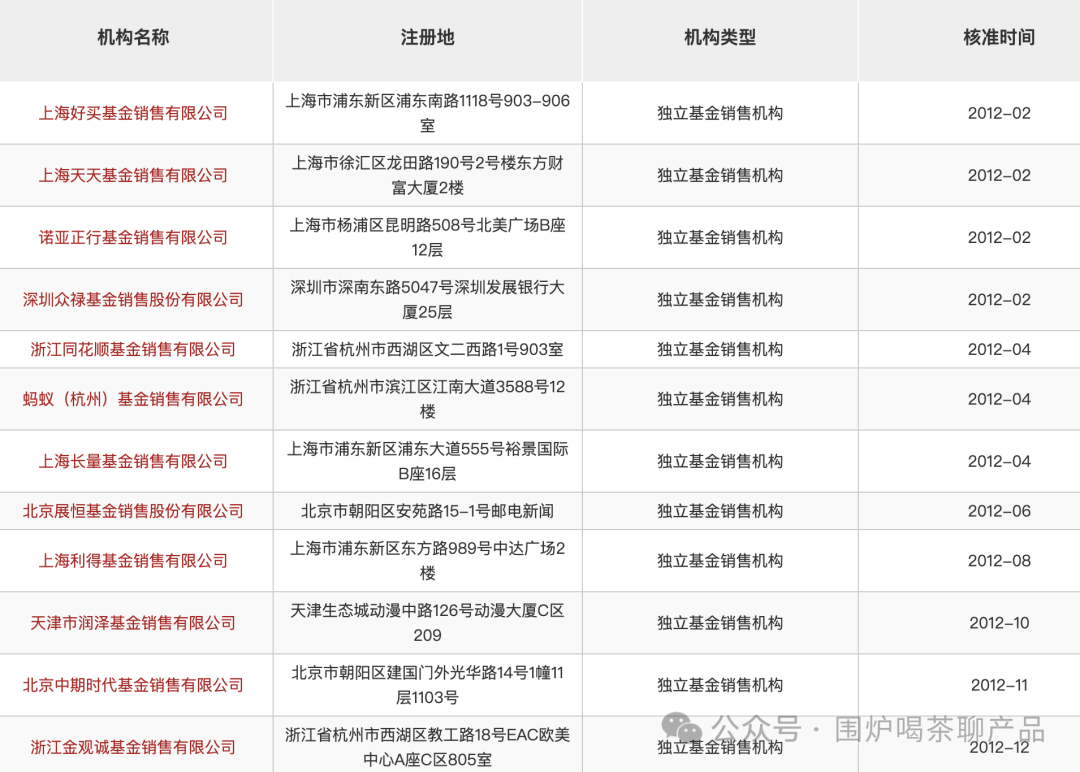Click 独立基金销售机构 in 上海好买 row
Viewport: 1080px width, 772px height.
point(720,113)
